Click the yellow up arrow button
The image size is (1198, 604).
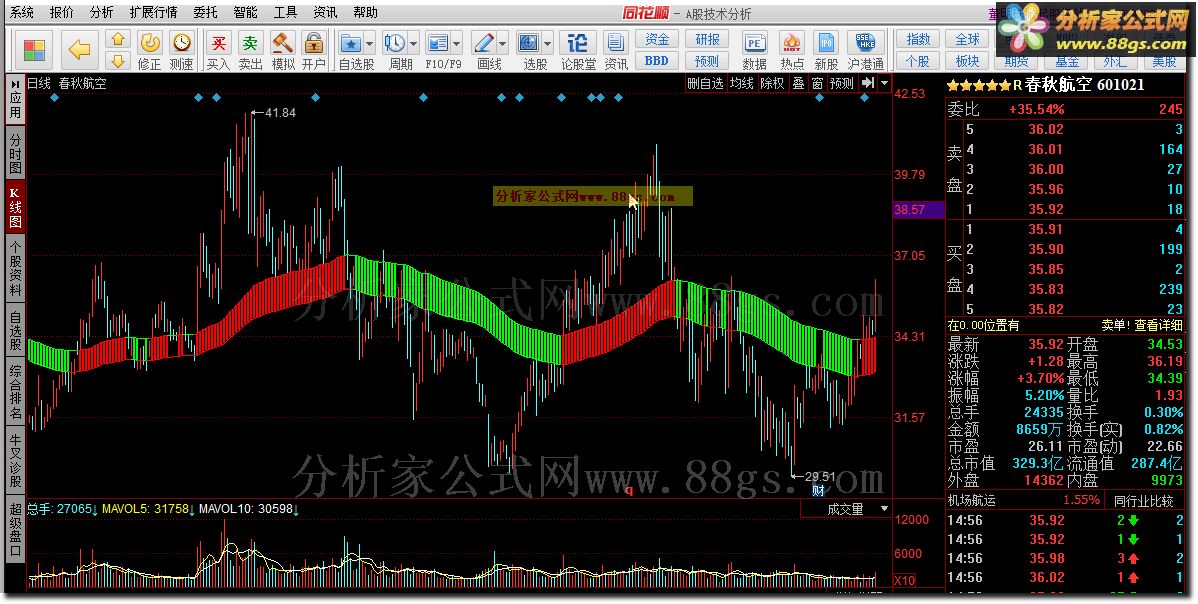[x=117, y=39]
